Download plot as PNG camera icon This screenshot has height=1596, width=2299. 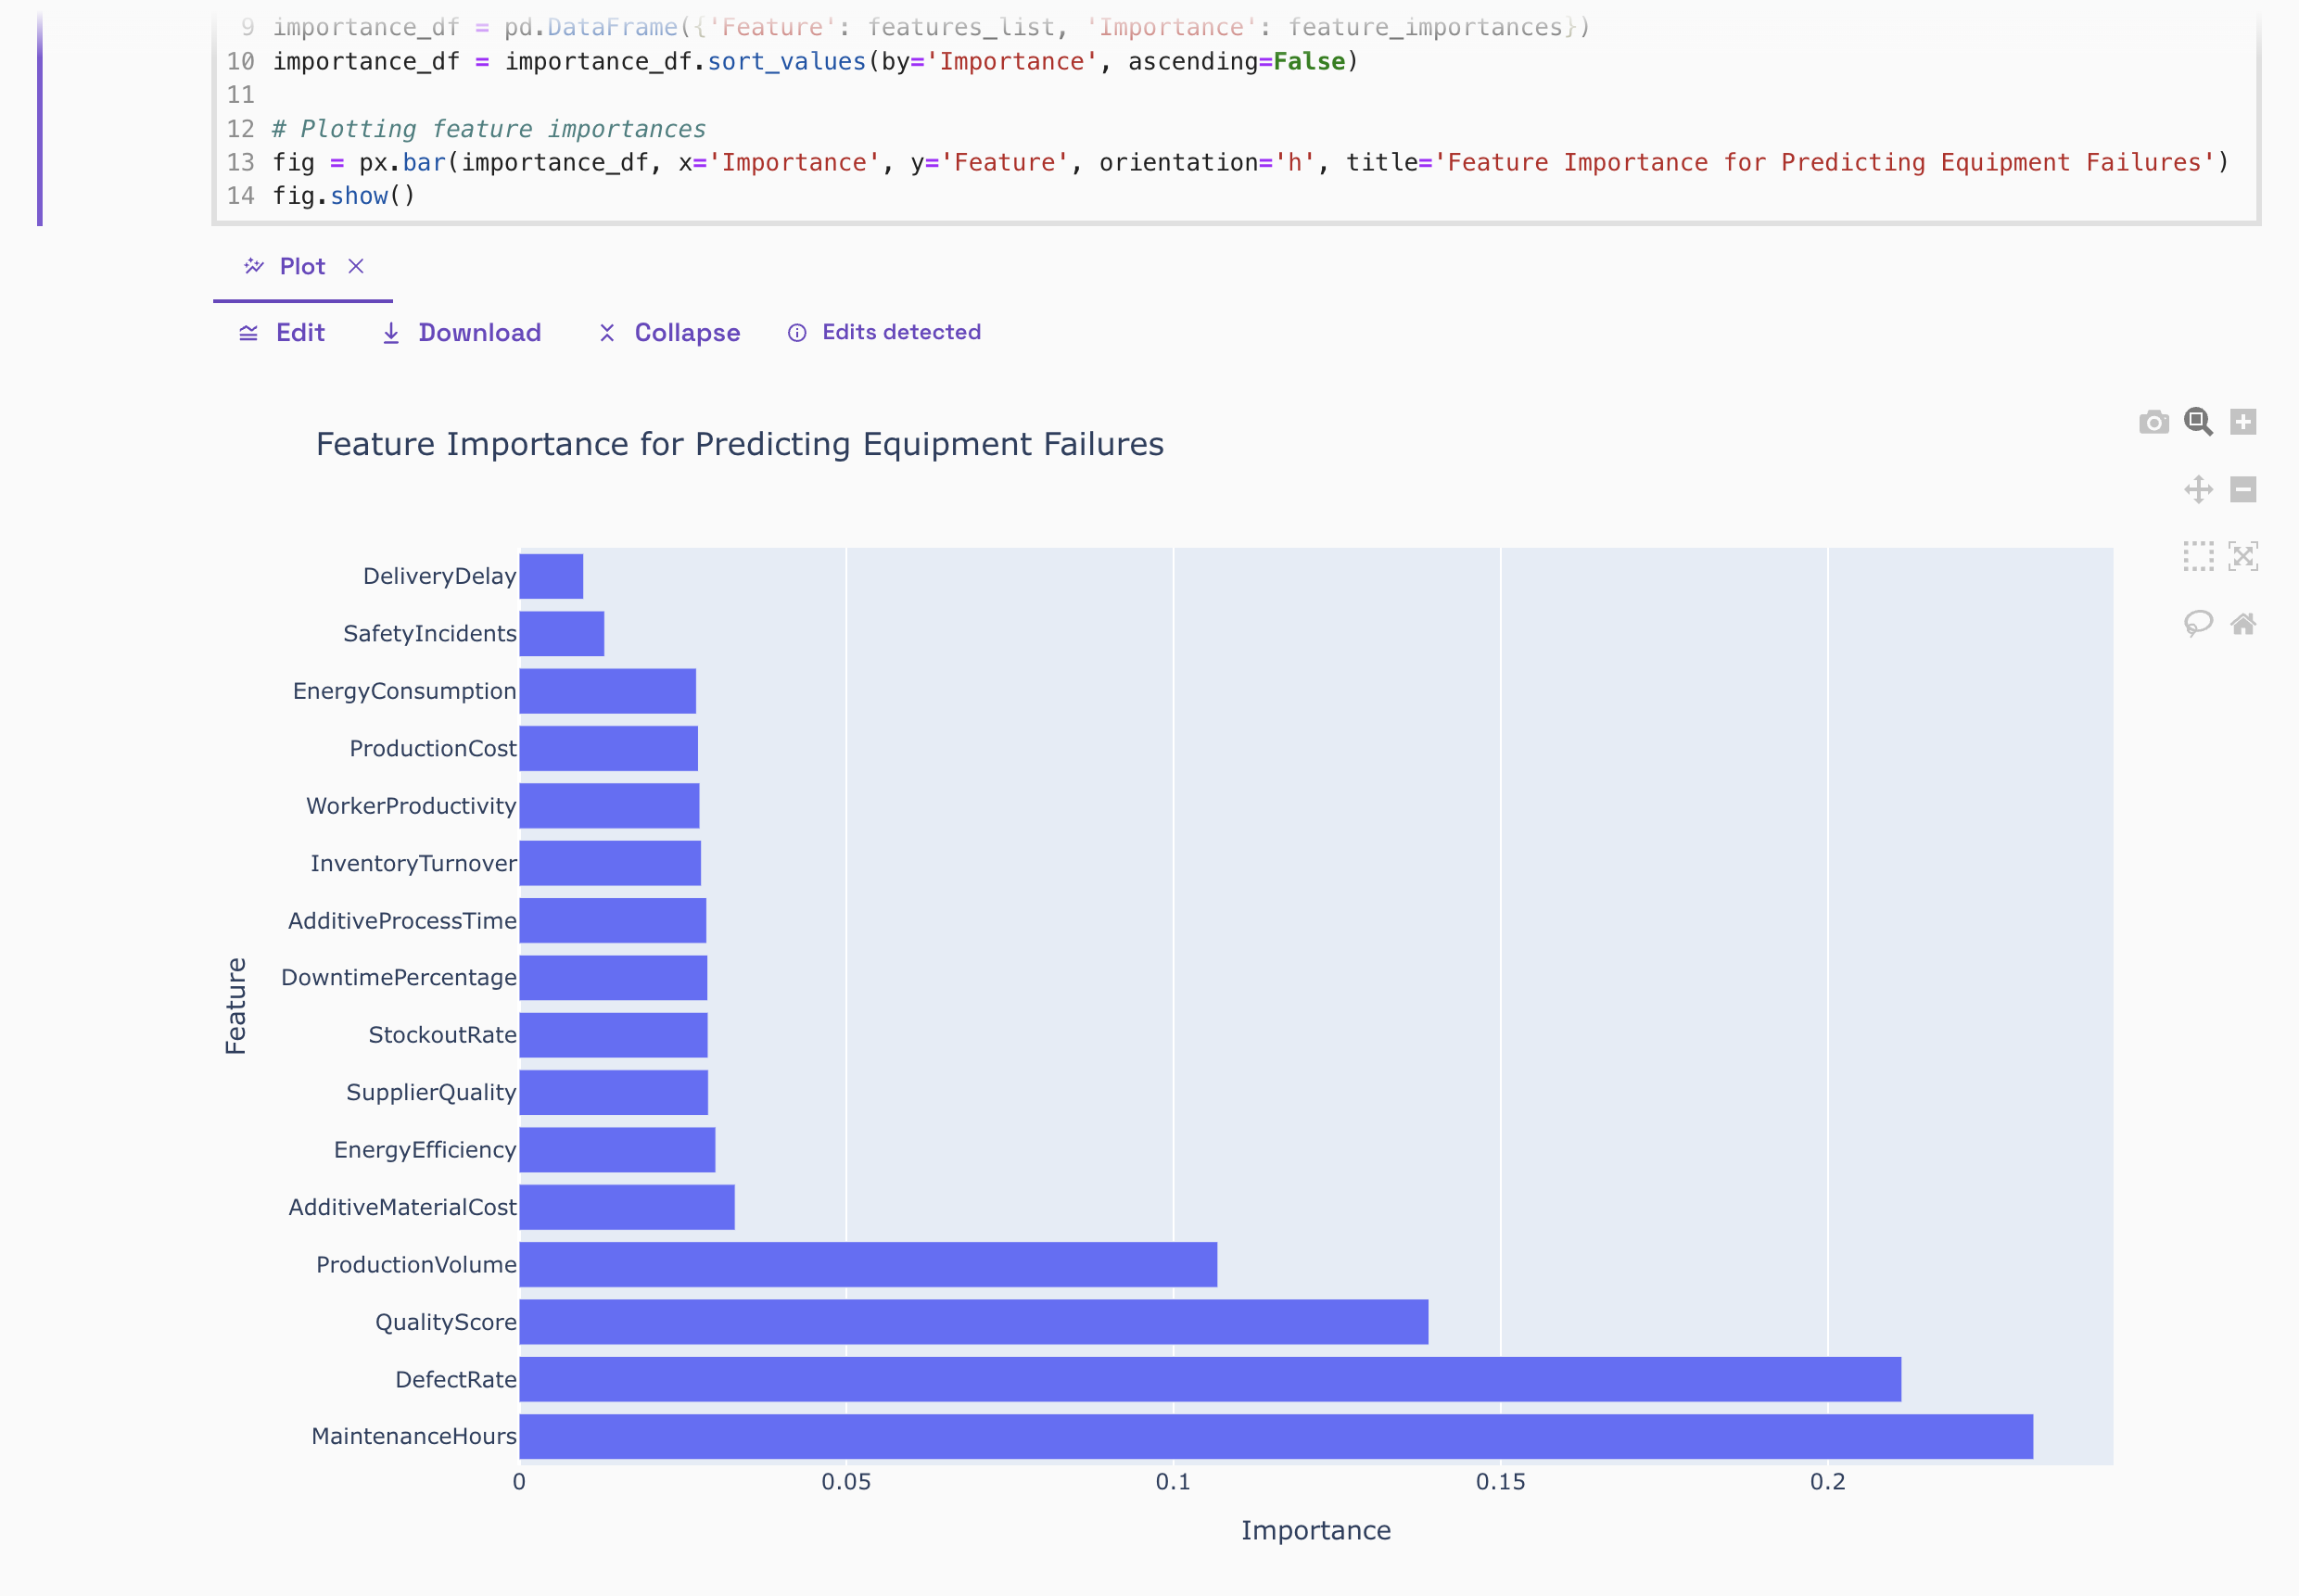2153,422
